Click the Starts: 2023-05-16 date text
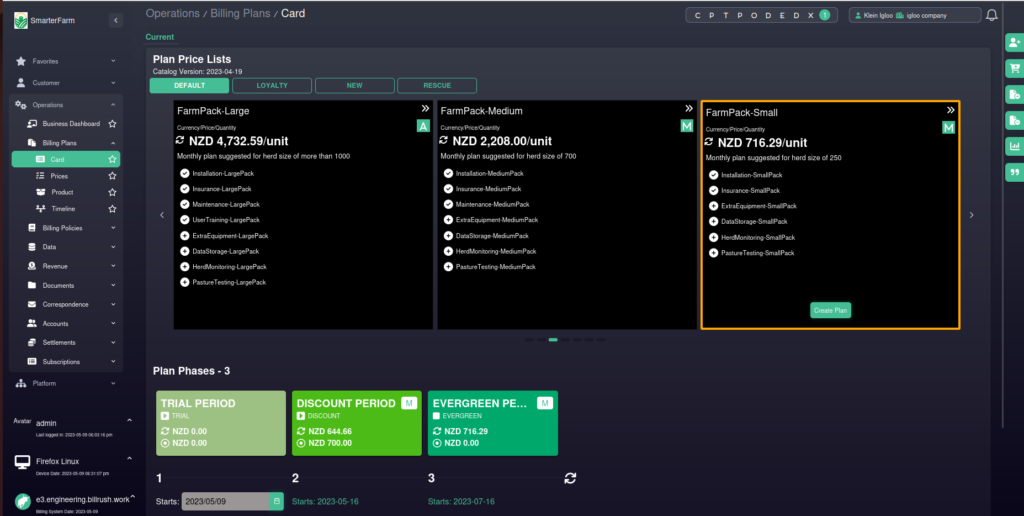Viewport: 1024px width, 516px height. (x=325, y=502)
